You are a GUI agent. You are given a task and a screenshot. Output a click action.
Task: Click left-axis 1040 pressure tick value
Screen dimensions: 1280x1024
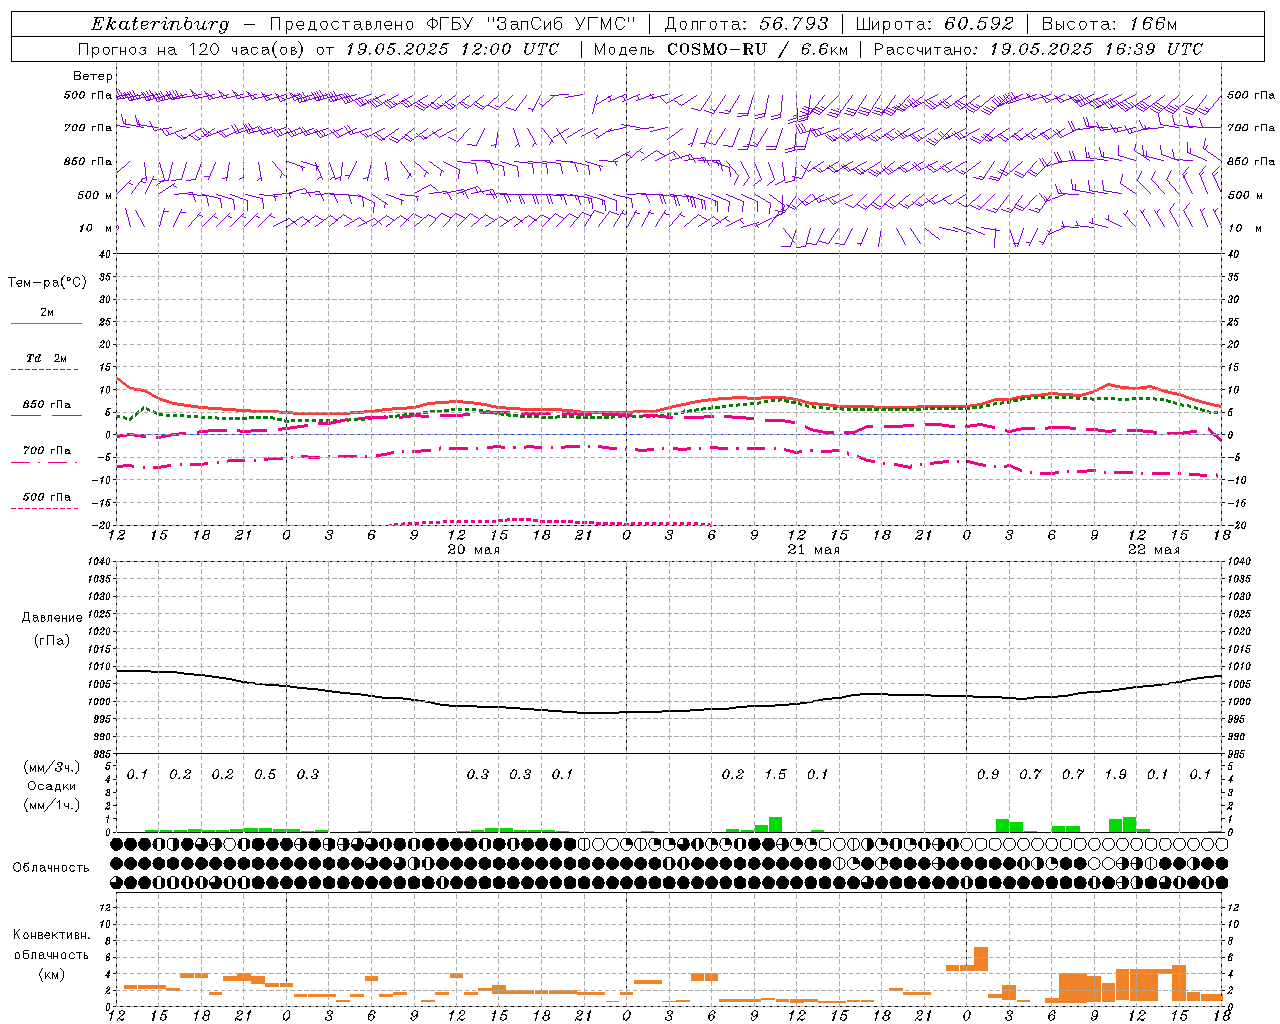point(97,561)
